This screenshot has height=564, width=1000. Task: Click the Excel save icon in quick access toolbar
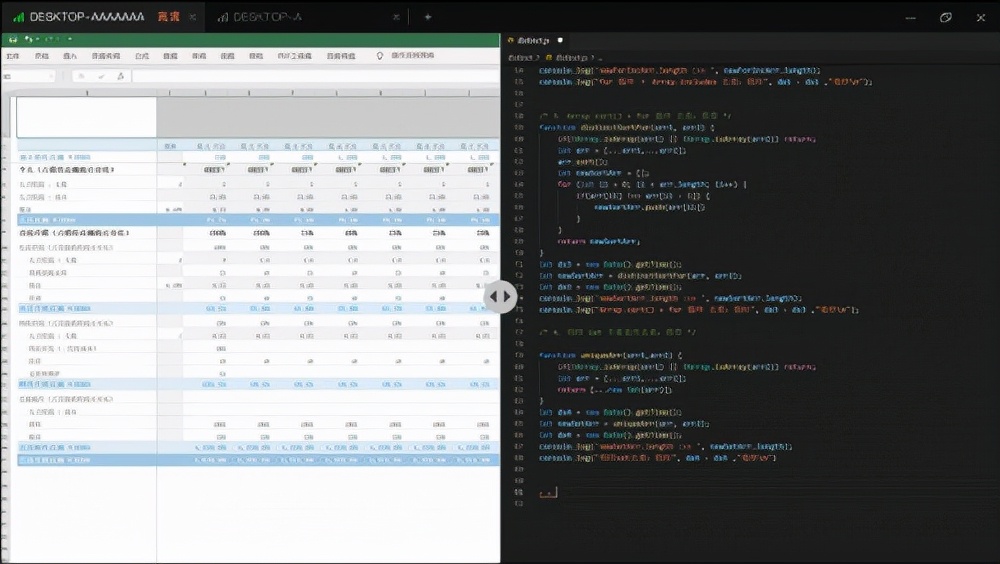coord(13,39)
